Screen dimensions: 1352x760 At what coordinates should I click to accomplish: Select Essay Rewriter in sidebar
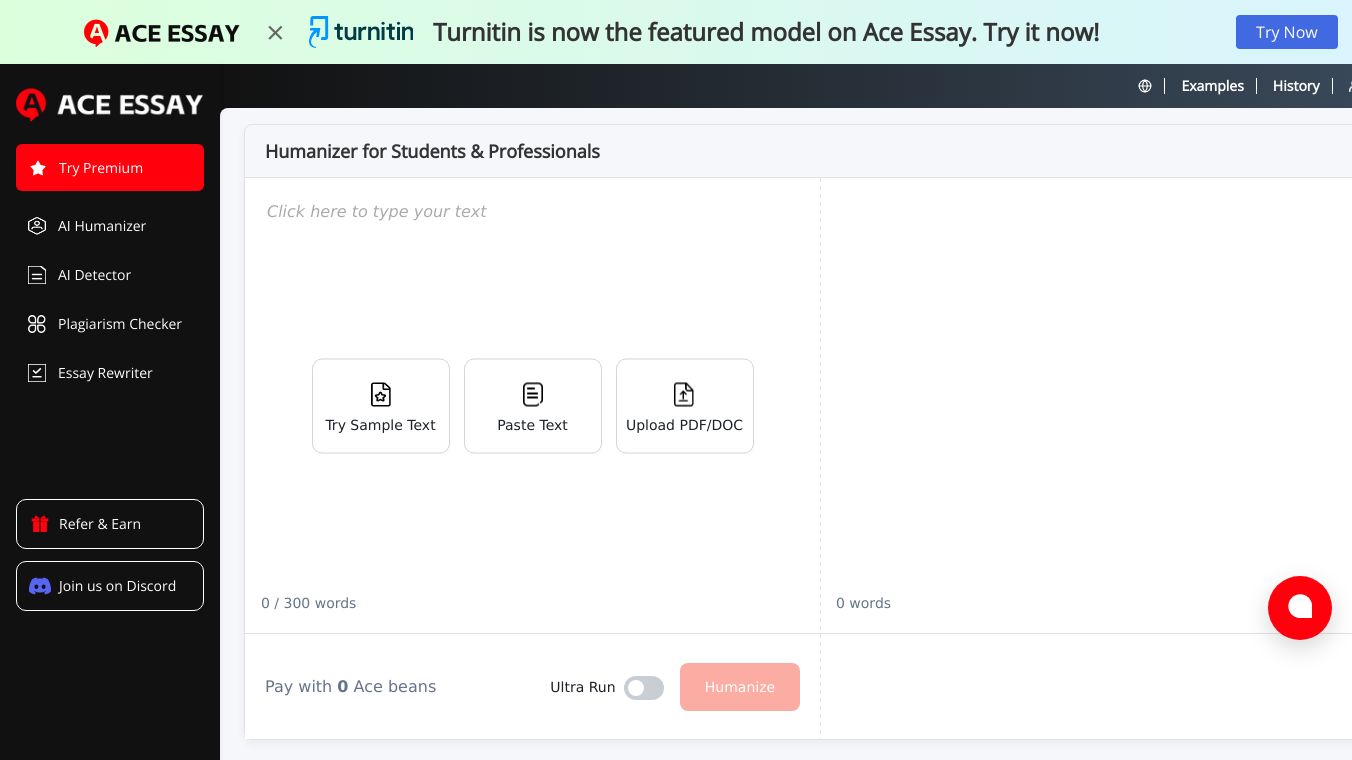point(105,373)
